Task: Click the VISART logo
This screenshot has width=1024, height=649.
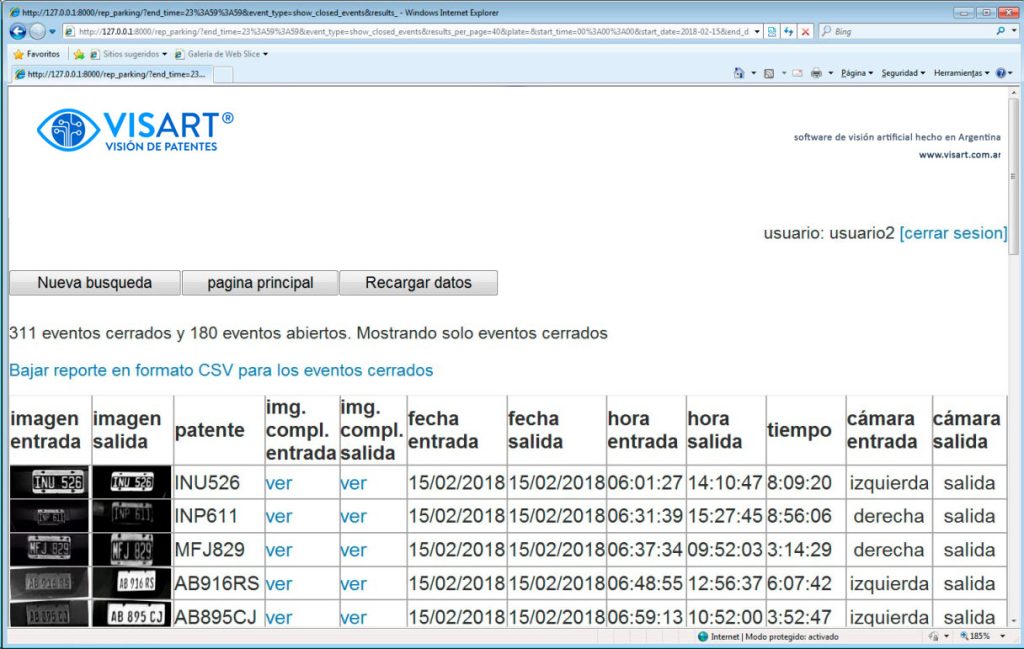Action: pyautogui.click(x=135, y=130)
